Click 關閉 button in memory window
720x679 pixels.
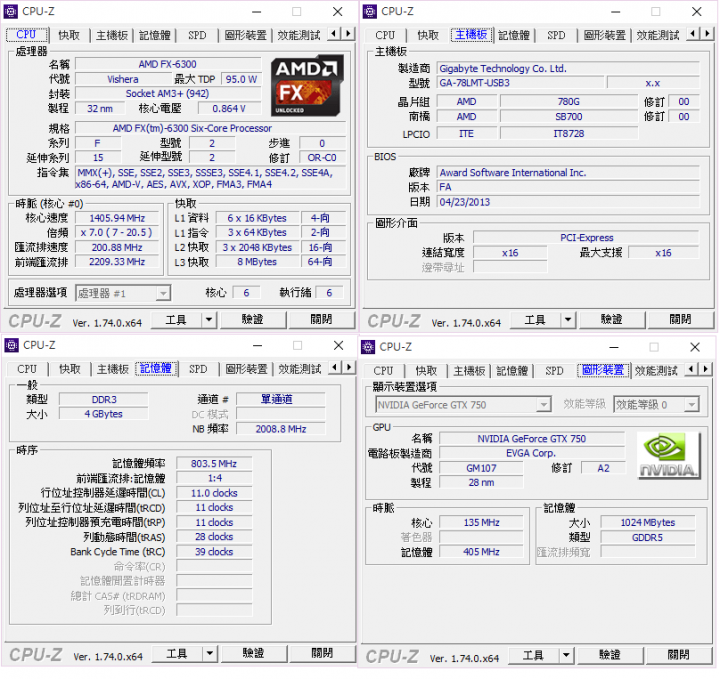pos(322,653)
